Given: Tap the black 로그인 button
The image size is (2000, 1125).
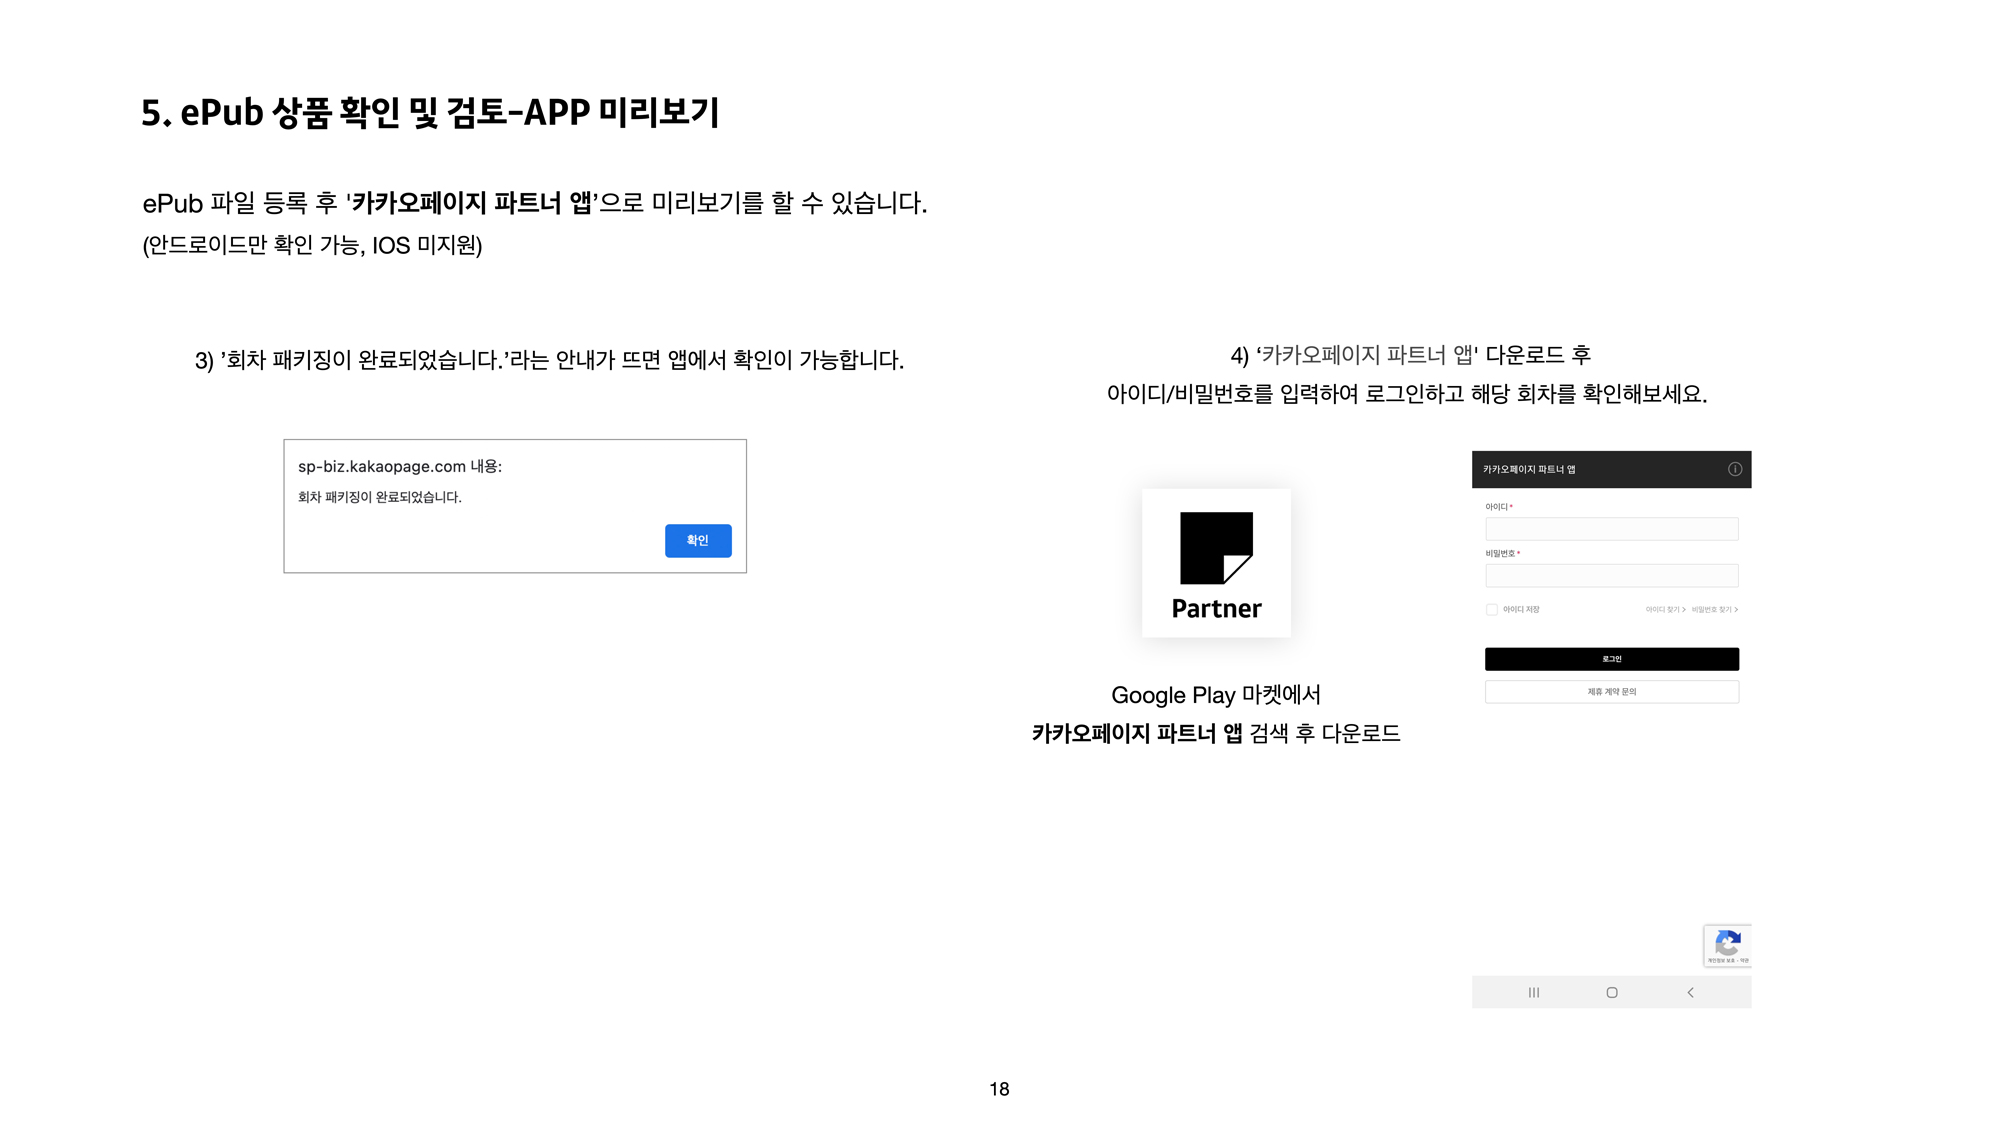Looking at the screenshot, I should tap(1611, 659).
